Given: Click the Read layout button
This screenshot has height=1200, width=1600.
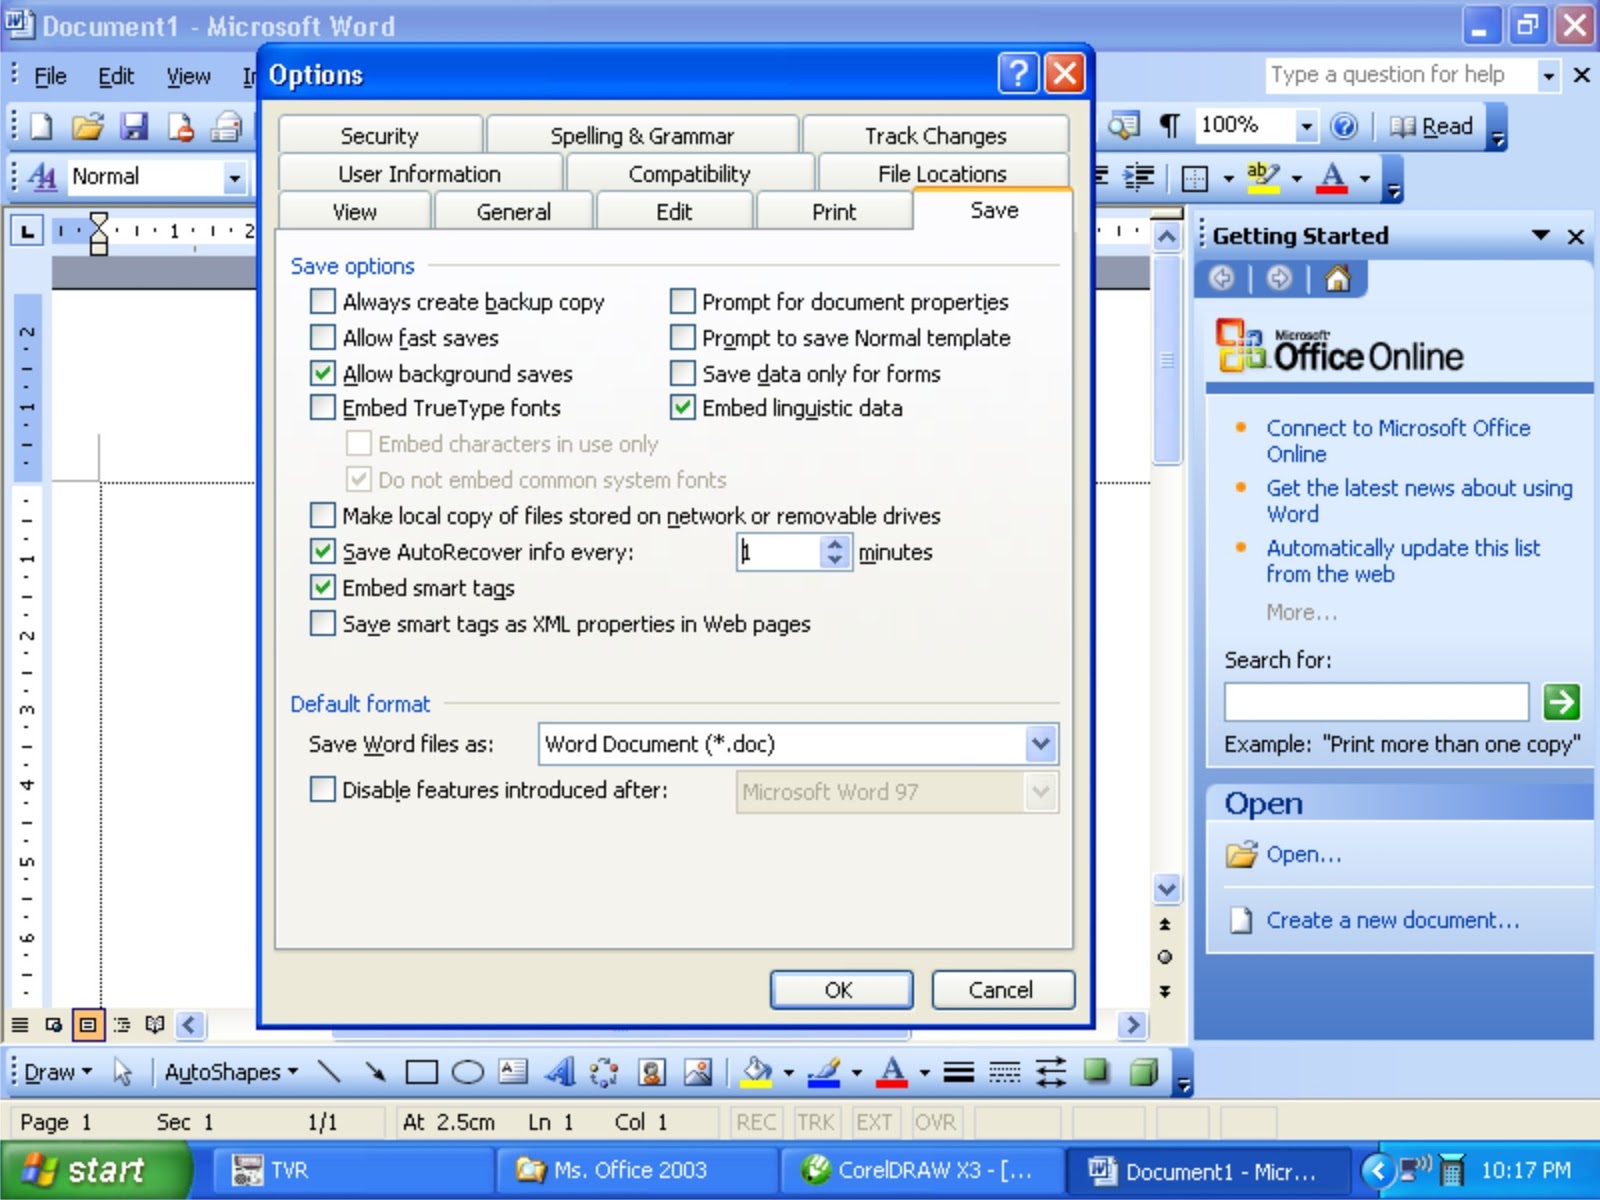Looking at the screenshot, I should [1432, 126].
